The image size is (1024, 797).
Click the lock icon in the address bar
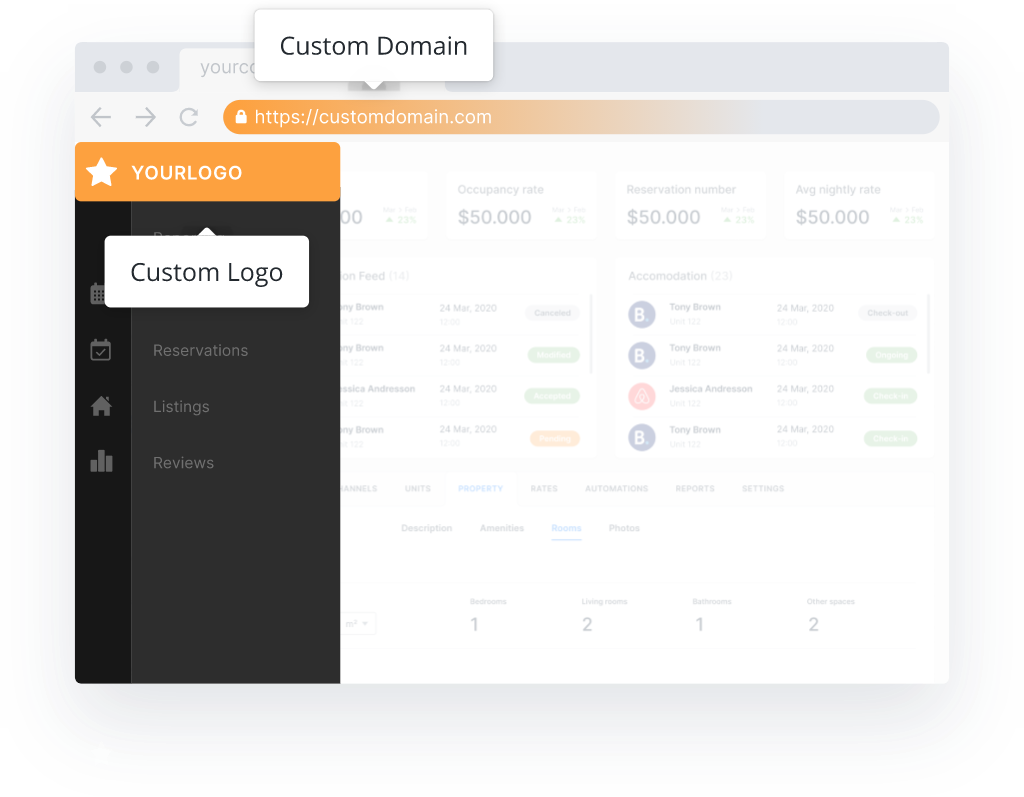(x=241, y=116)
